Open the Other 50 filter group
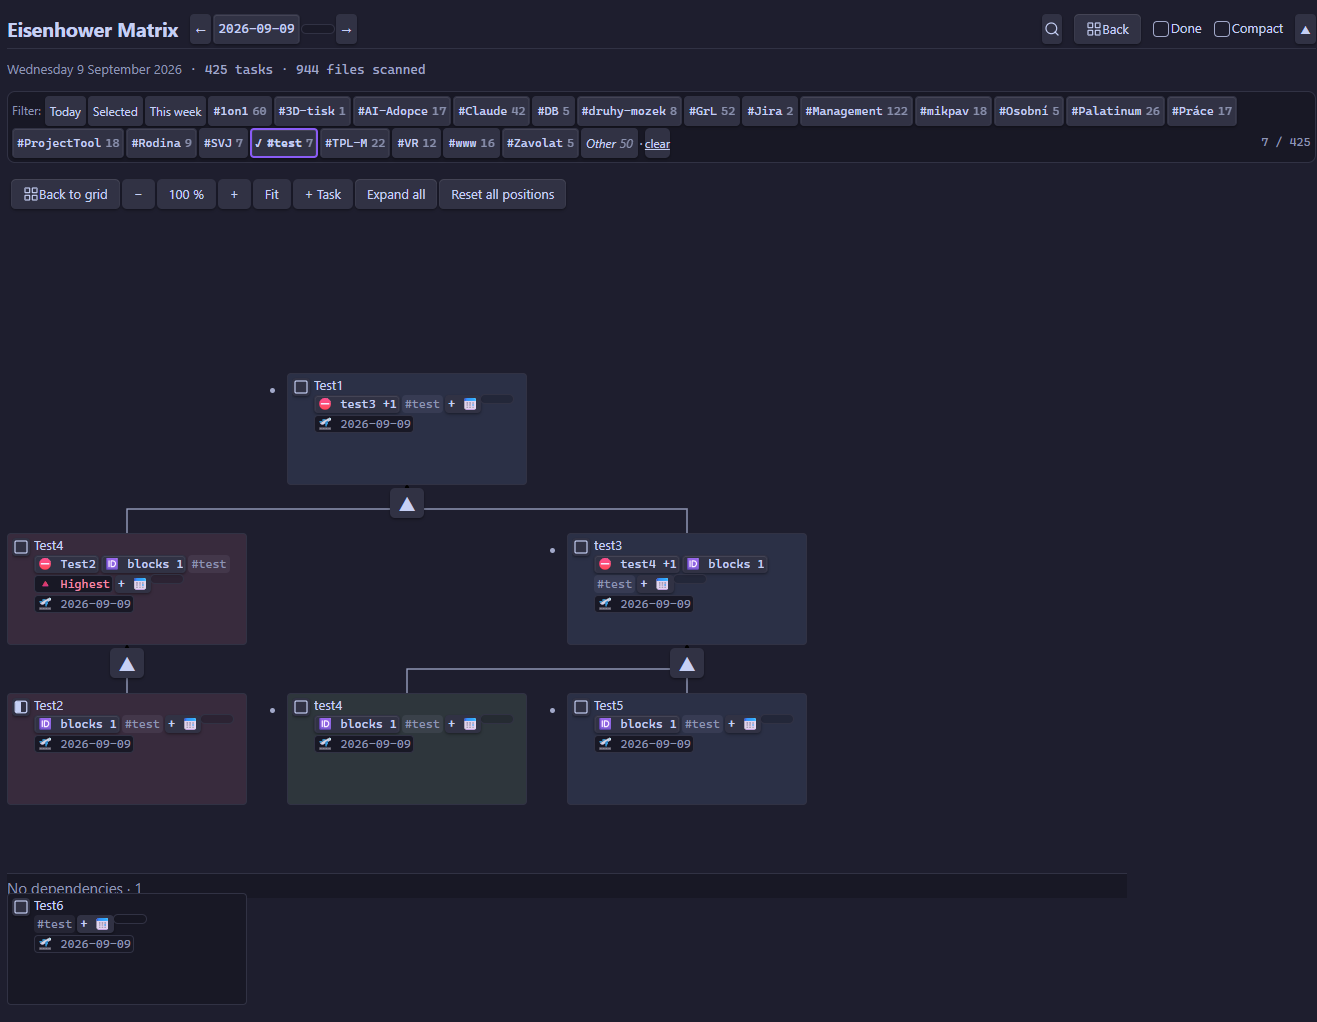 pyautogui.click(x=610, y=143)
